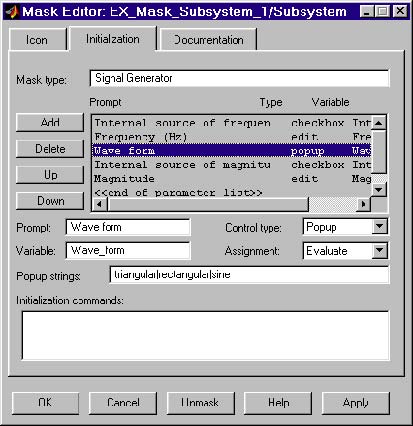Select the '<<end of parameter list>>' row
Screen dimensions: 413x426
click(232, 192)
